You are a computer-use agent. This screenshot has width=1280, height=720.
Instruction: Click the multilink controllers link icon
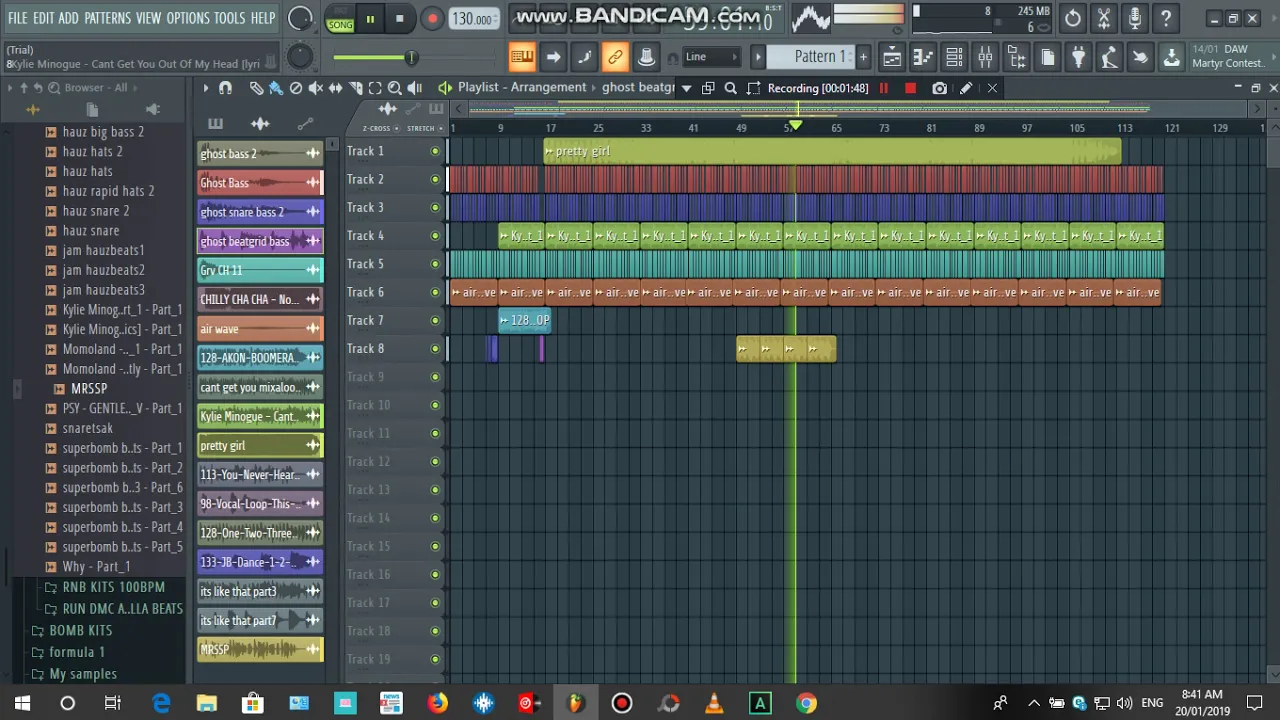615,57
